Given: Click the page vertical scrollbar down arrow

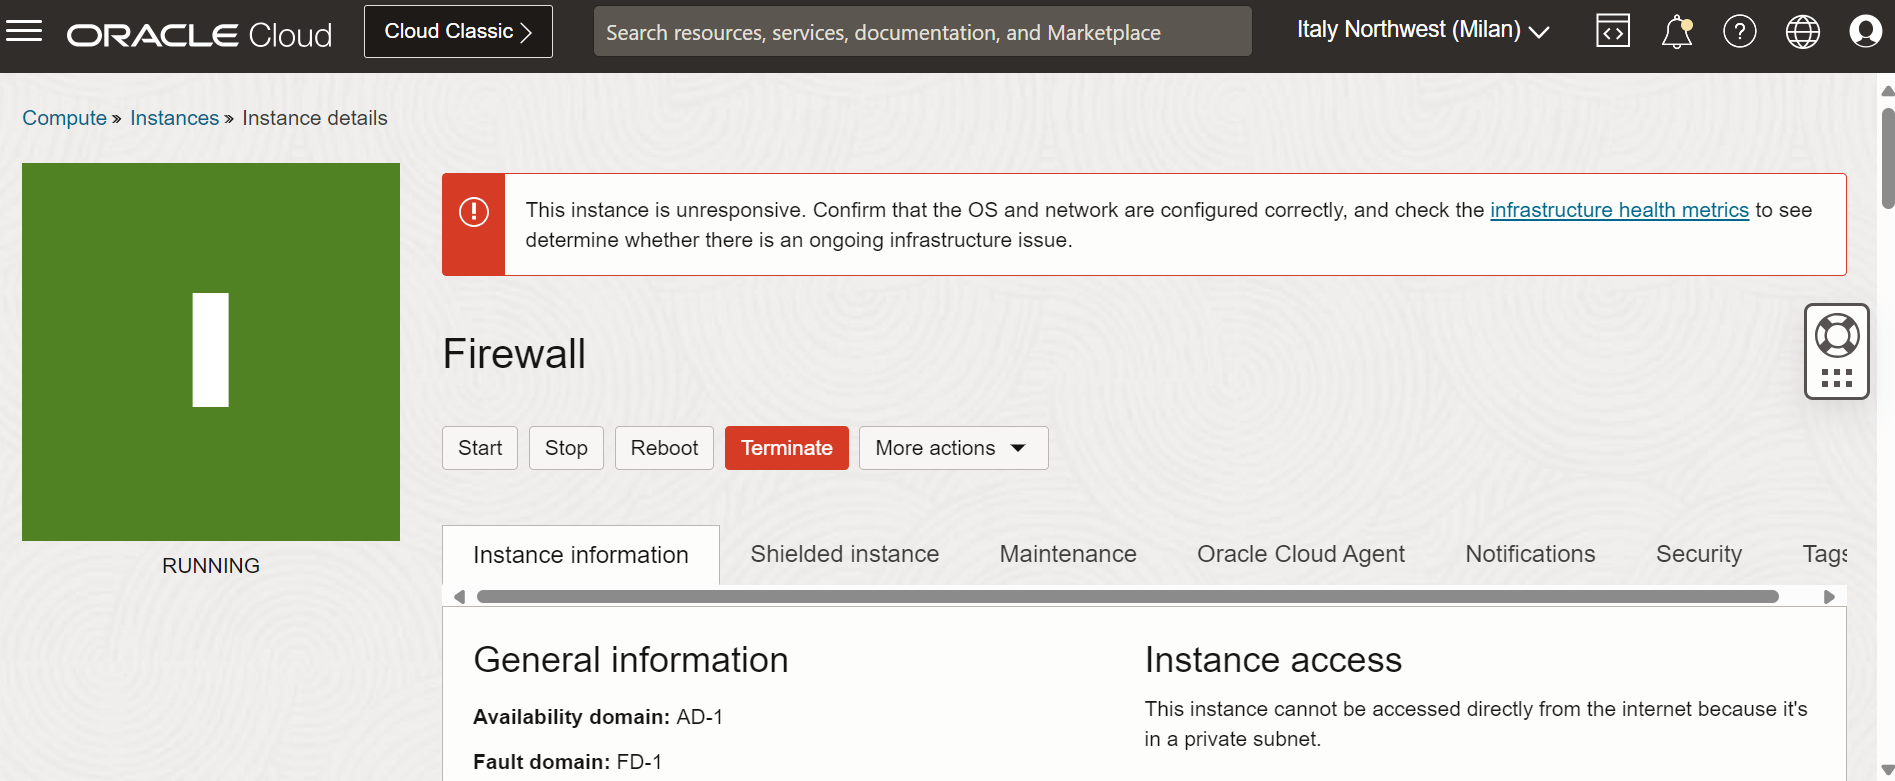Looking at the screenshot, I should pos(1887,770).
